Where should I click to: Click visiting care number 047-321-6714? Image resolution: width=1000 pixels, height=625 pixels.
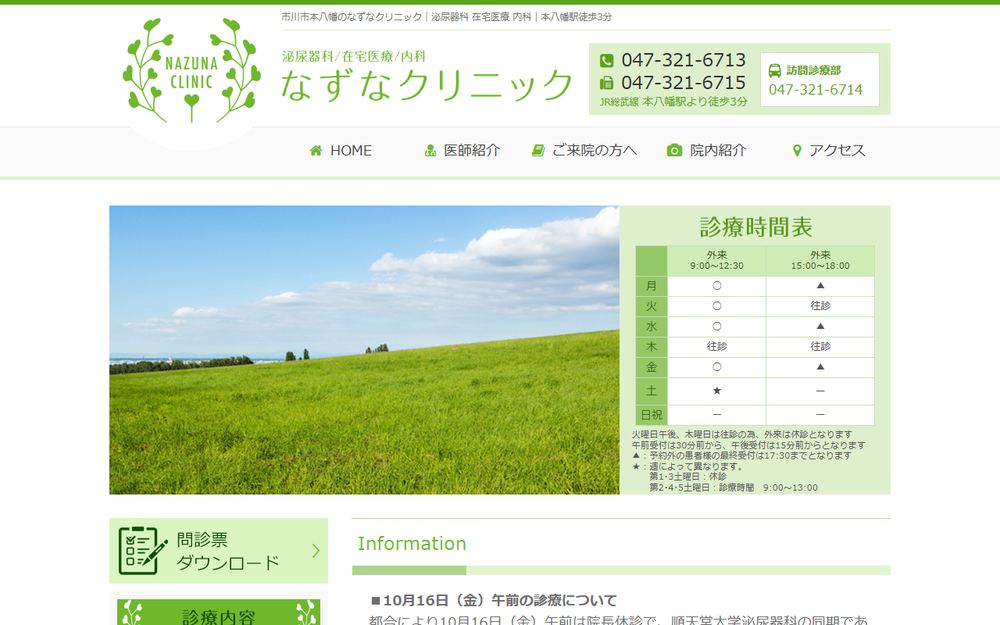(816, 90)
